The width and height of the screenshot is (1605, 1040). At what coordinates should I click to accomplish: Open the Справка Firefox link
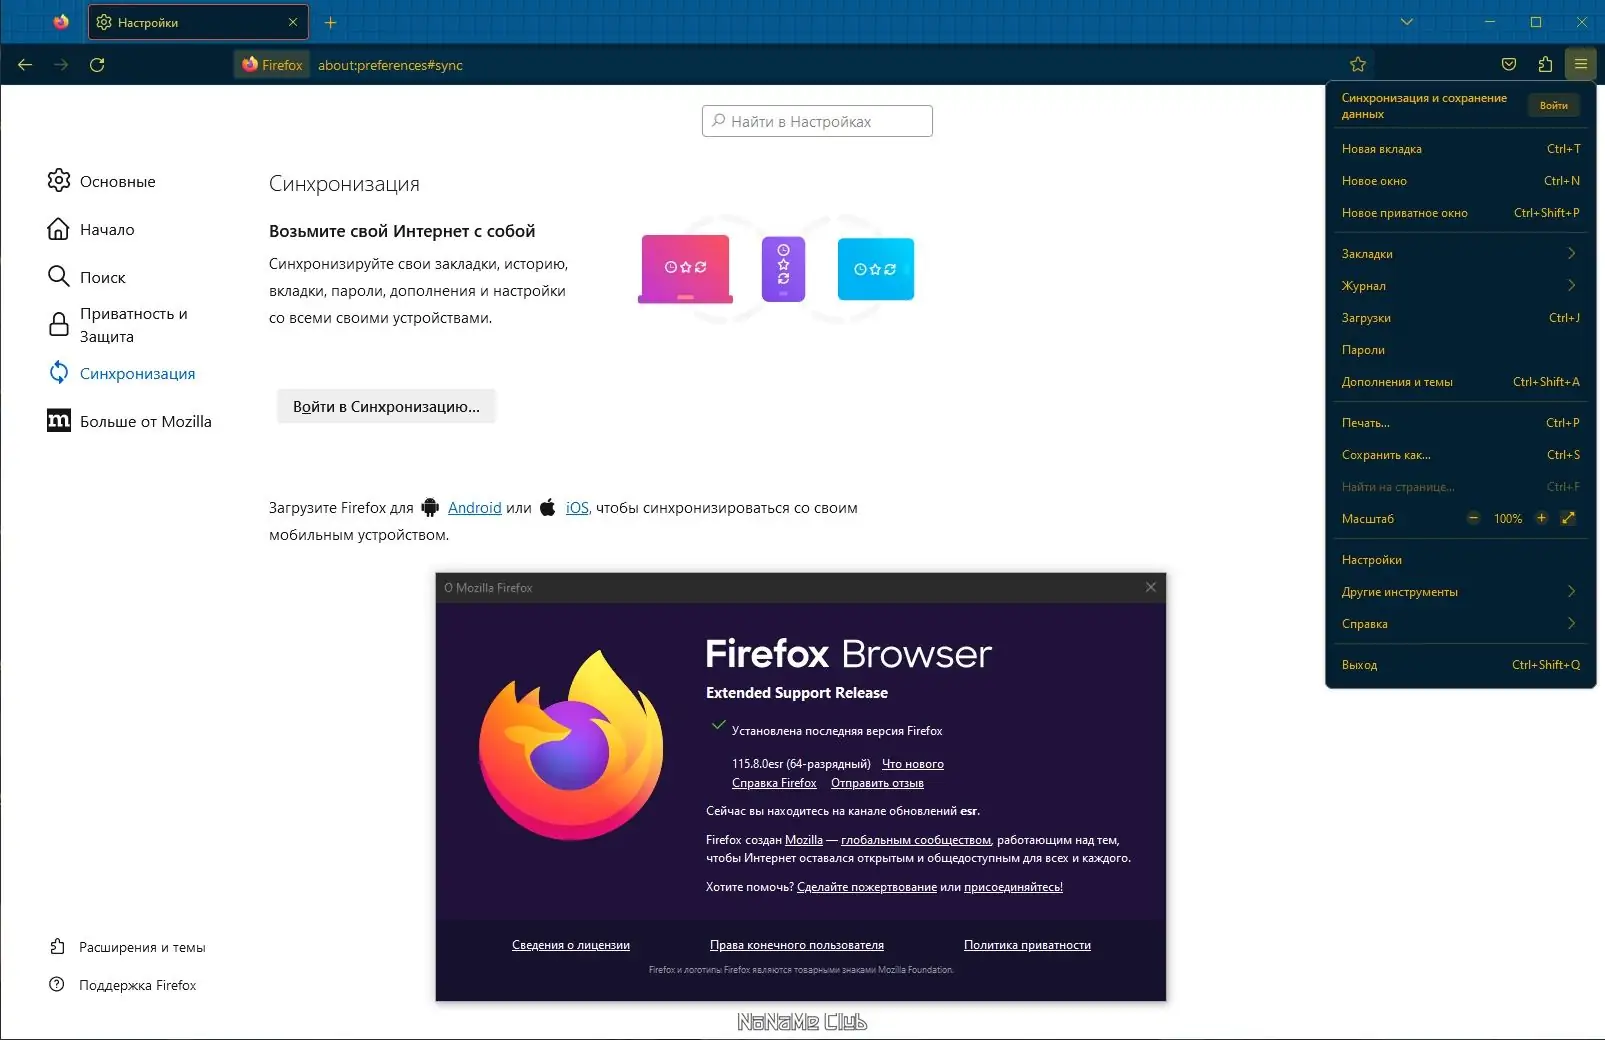coord(774,783)
